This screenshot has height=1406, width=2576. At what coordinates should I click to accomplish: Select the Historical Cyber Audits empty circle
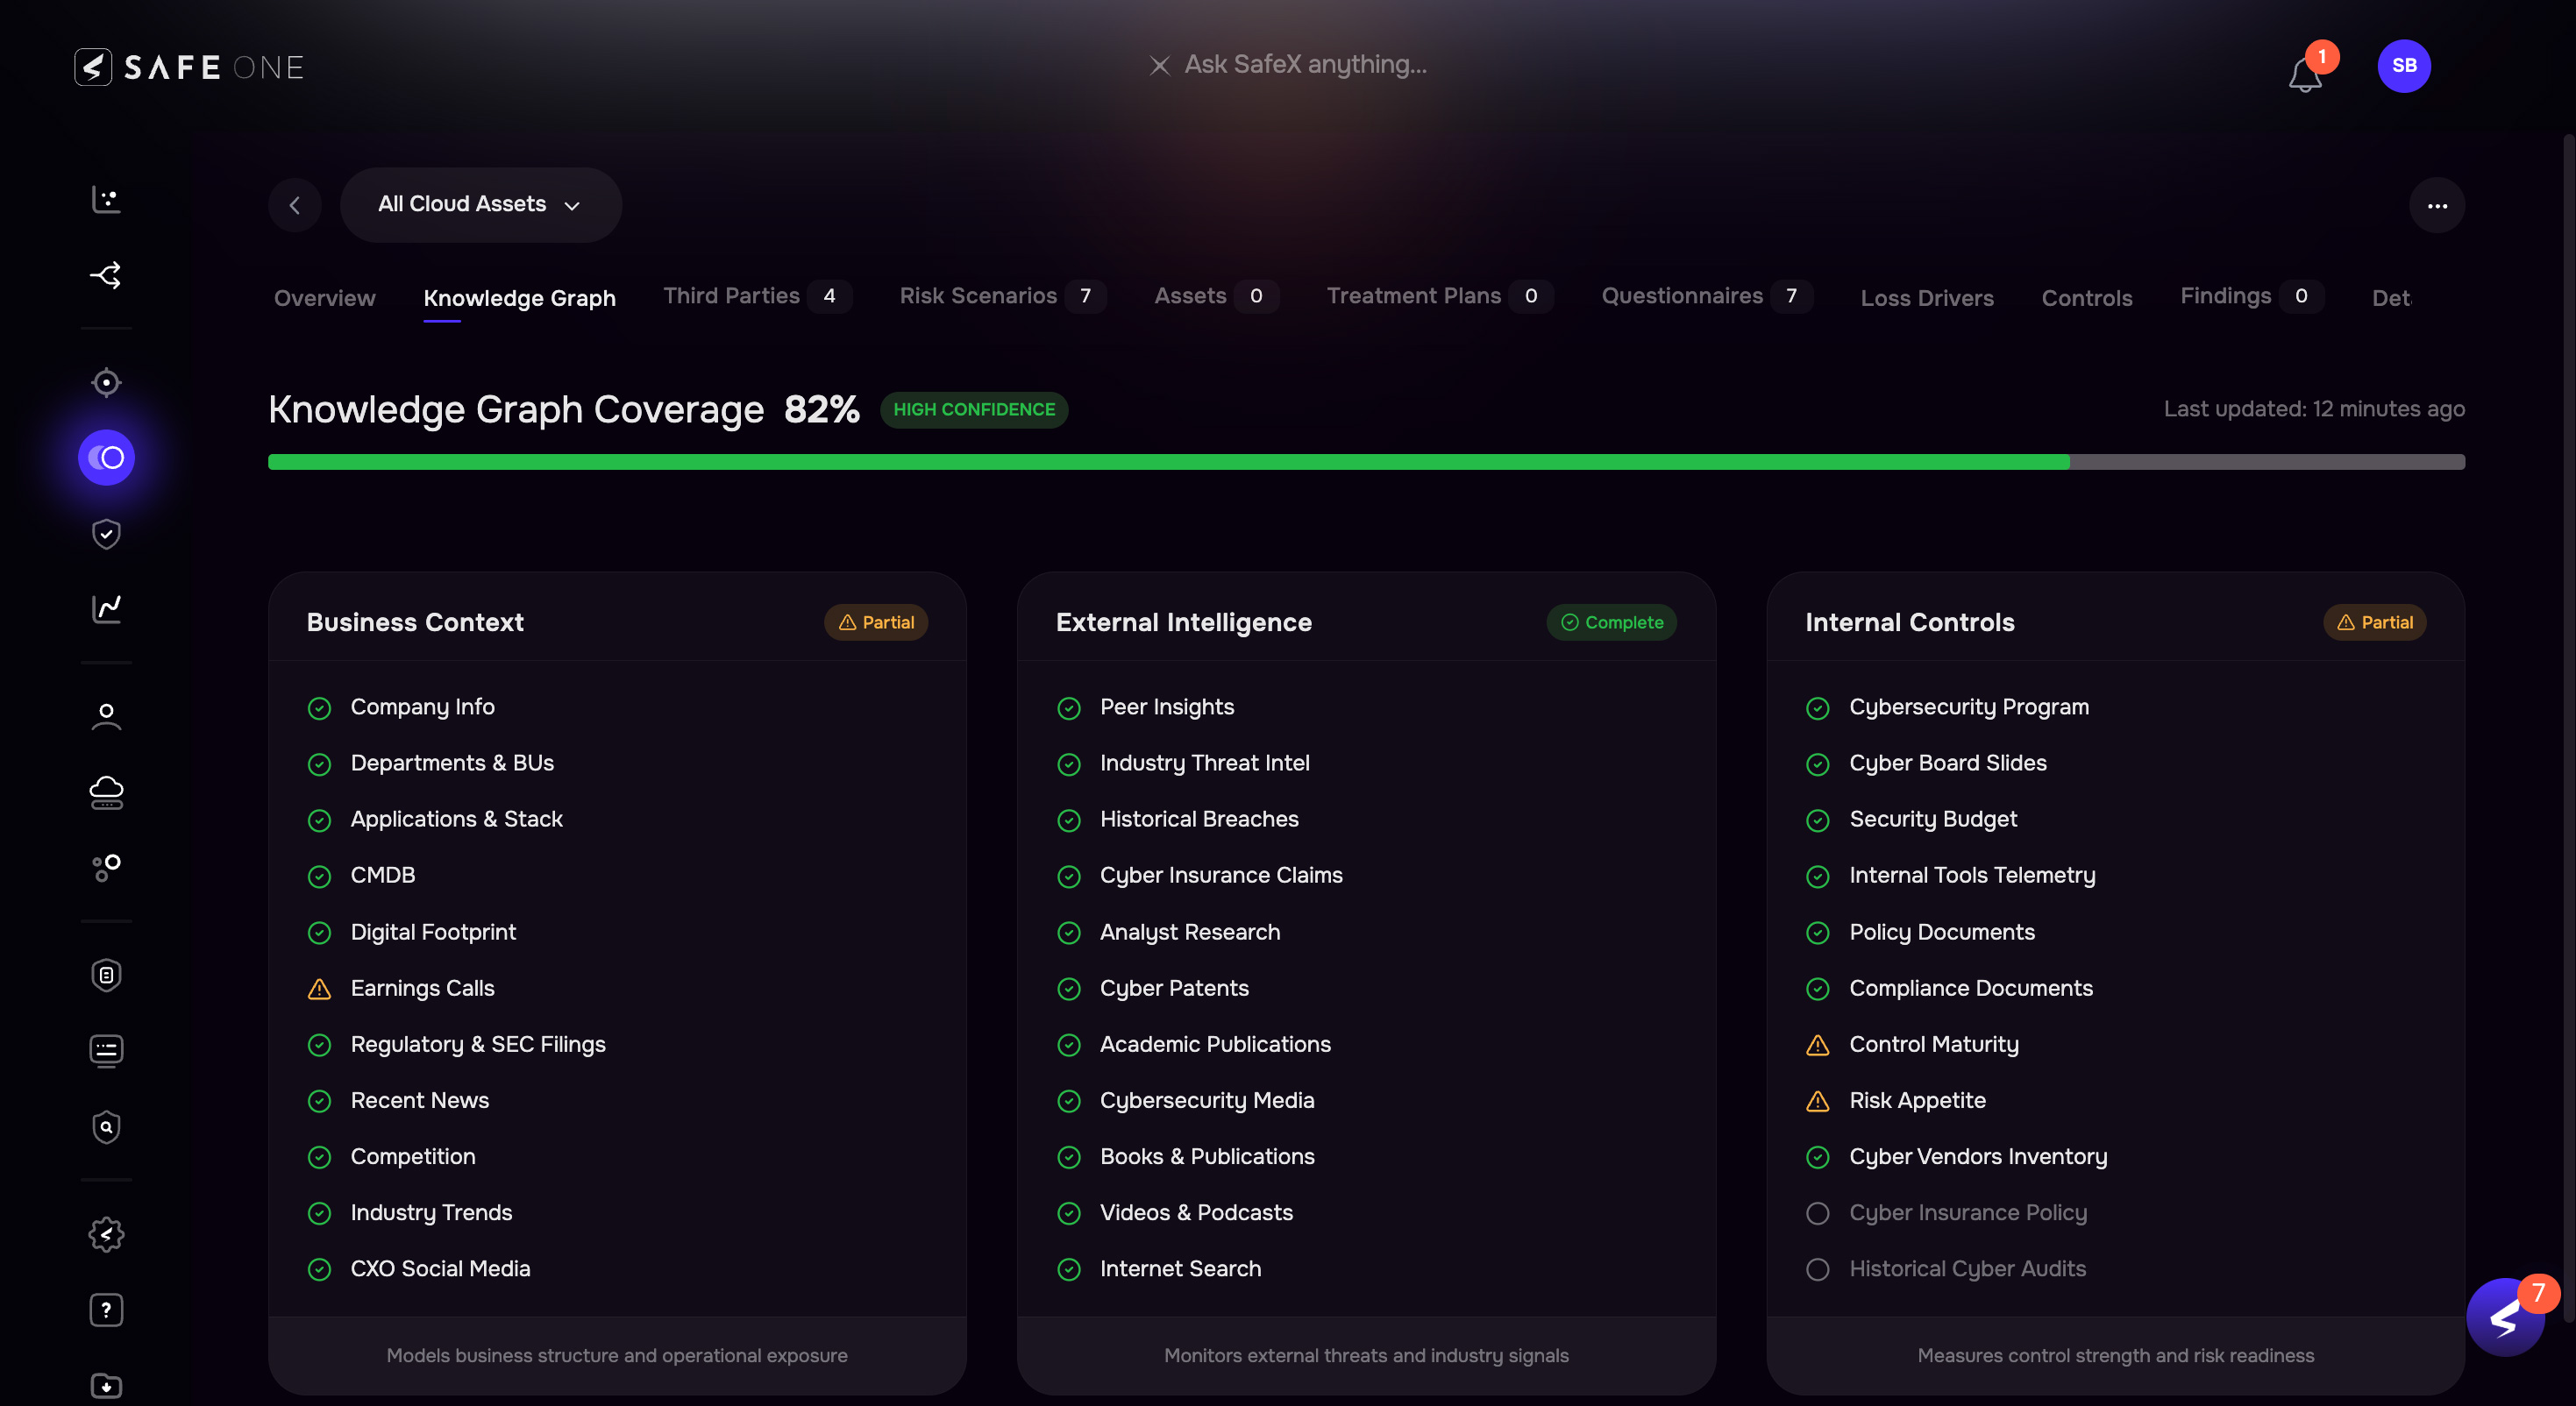pos(1817,1269)
